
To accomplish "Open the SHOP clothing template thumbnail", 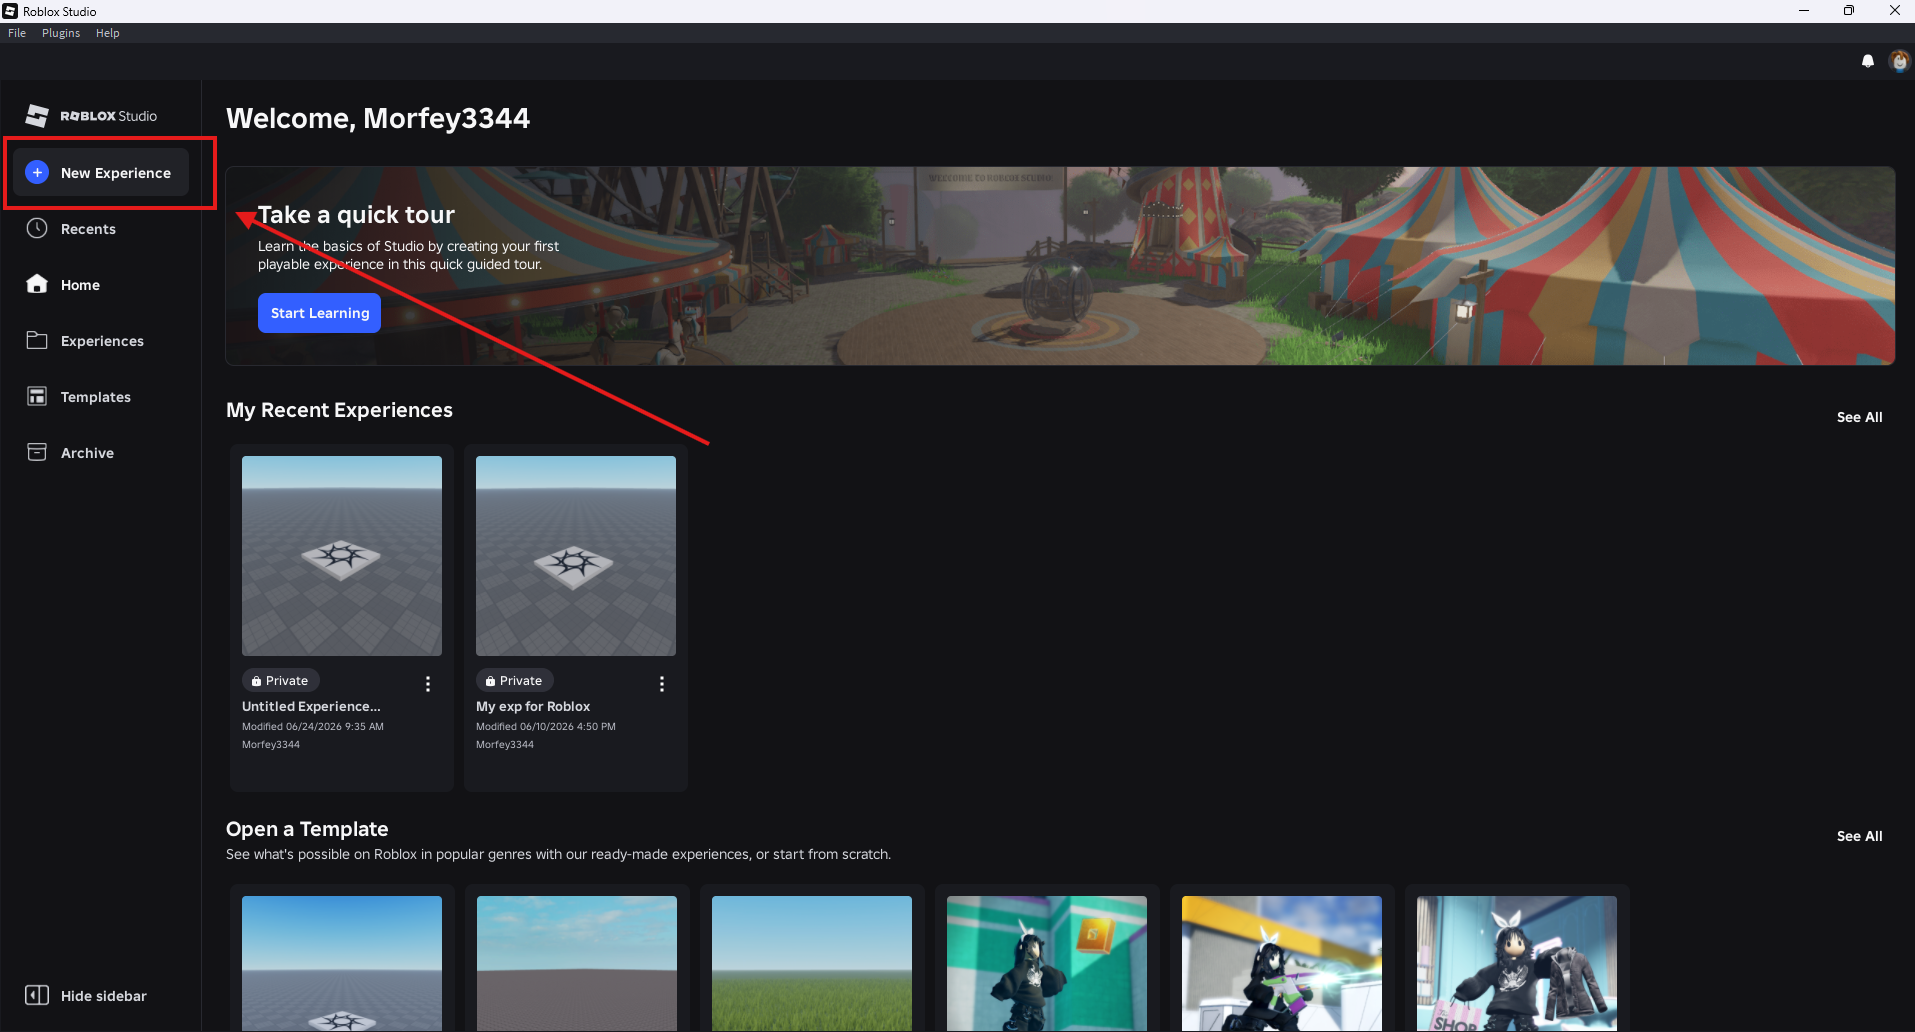I will [1517, 963].
